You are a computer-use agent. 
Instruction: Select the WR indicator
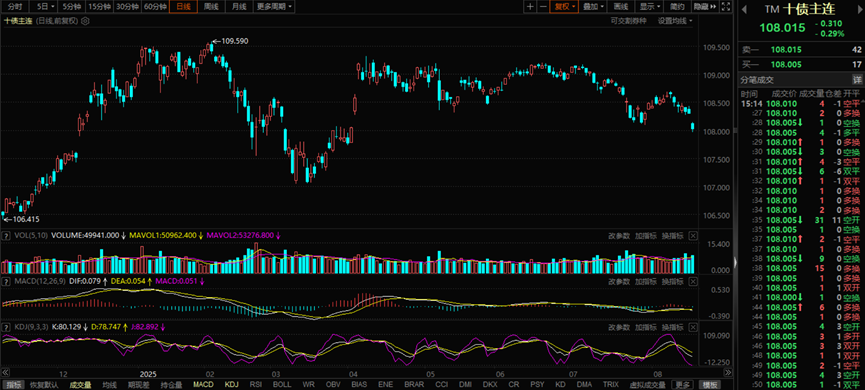[x=309, y=384]
